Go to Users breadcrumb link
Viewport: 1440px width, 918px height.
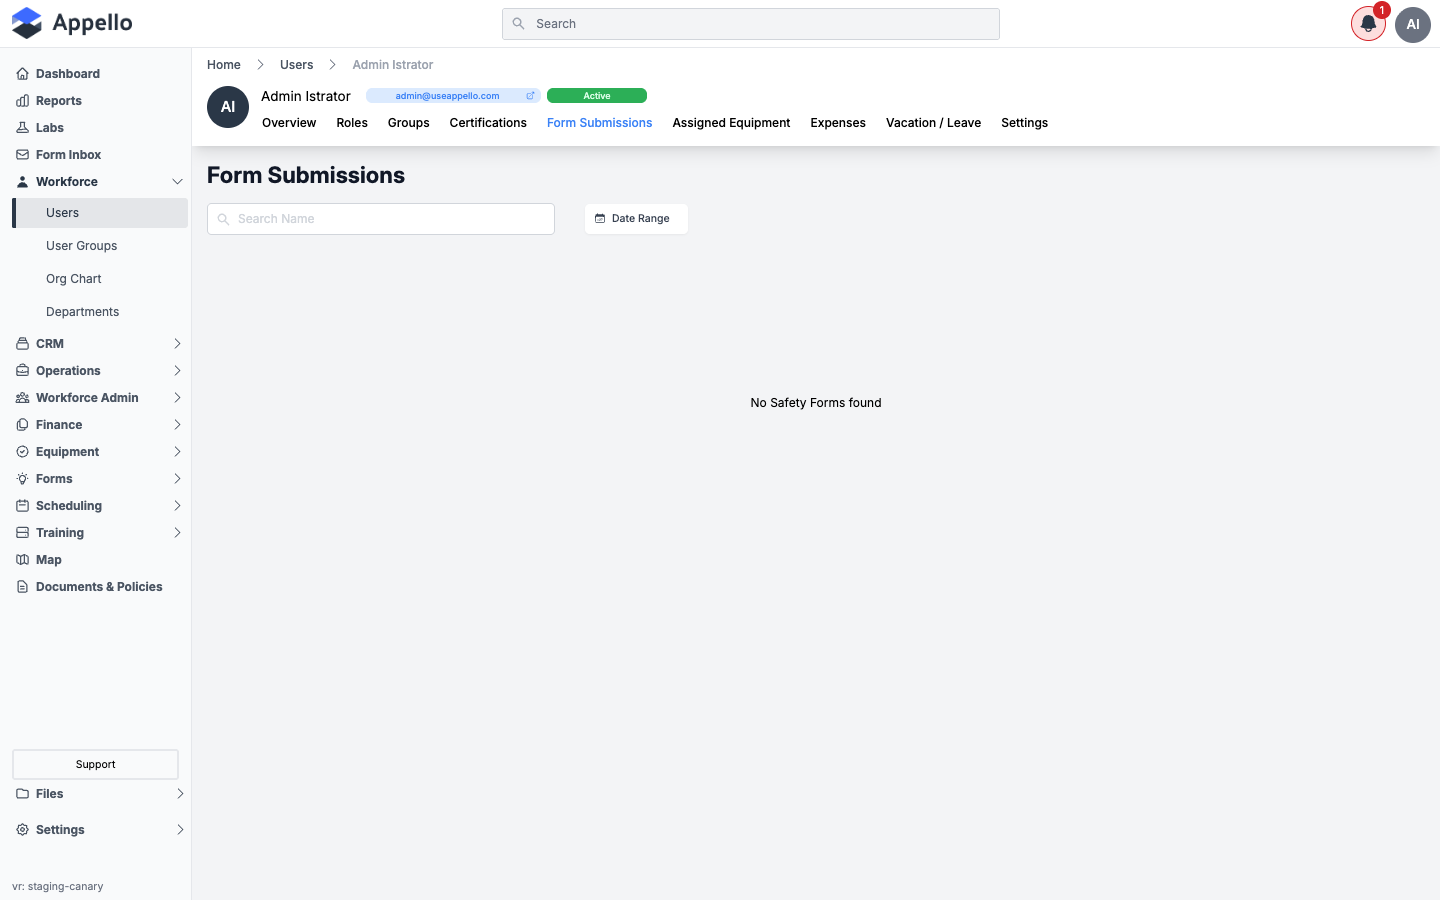(296, 65)
